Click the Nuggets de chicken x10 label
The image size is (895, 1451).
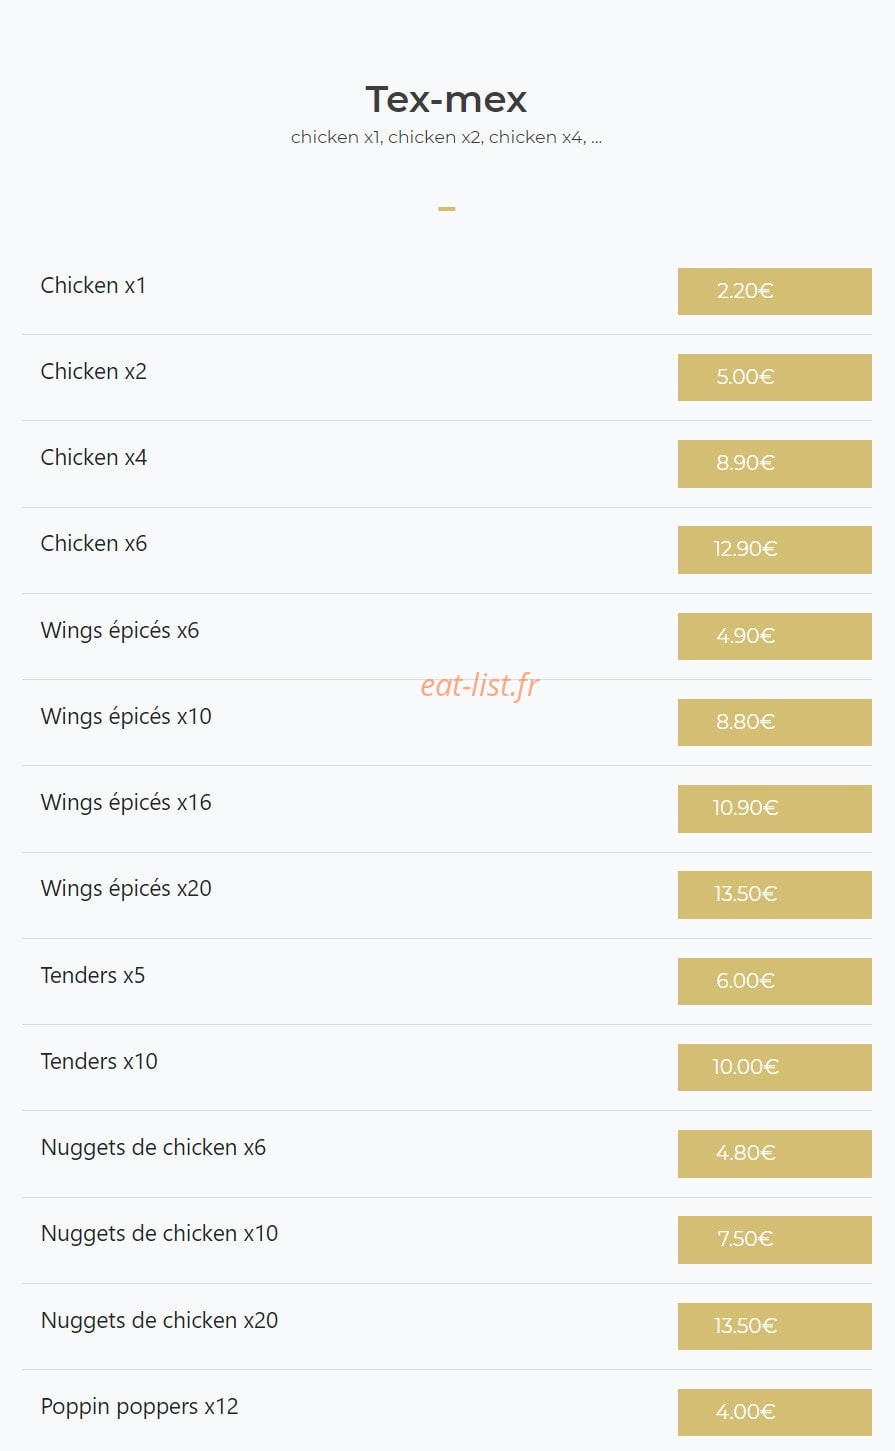(160, 1234)
